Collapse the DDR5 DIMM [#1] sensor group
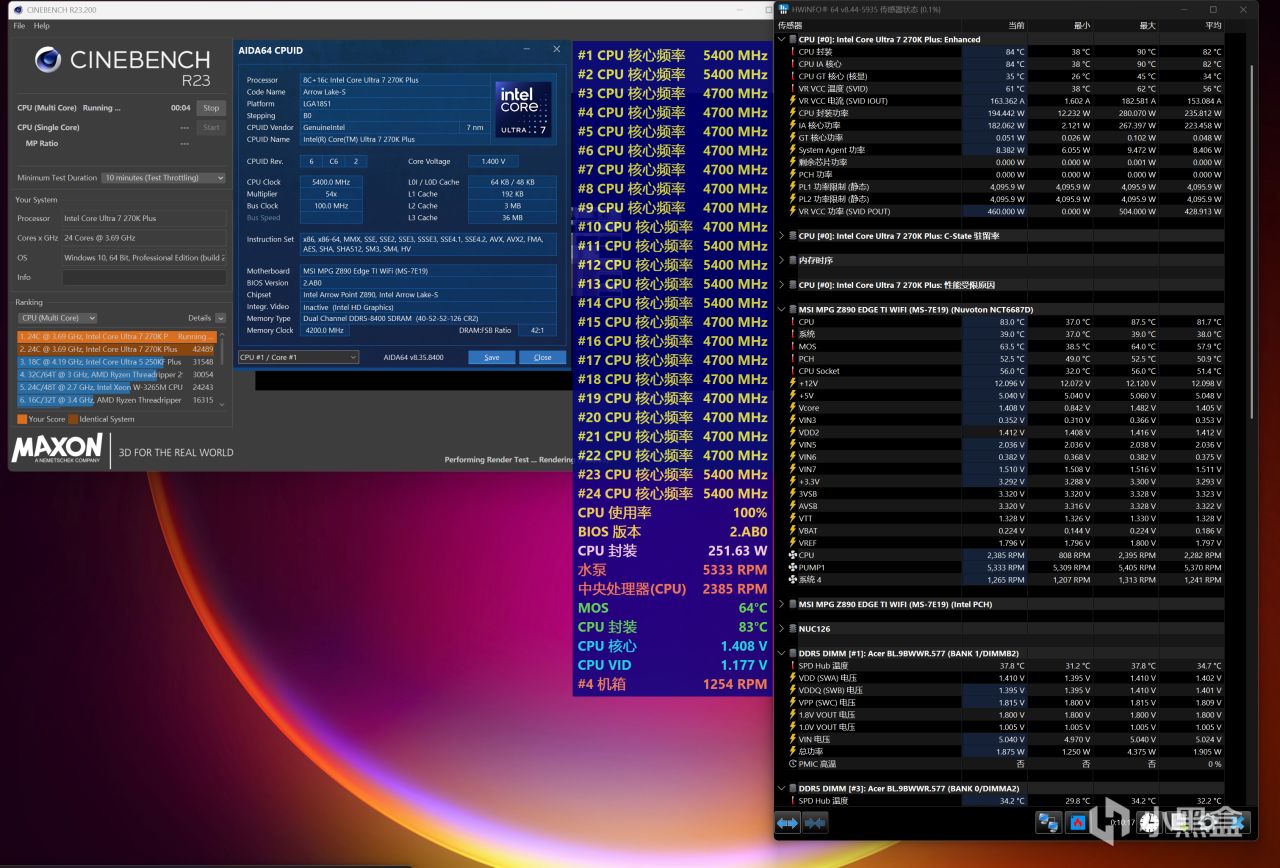This screenshot has width=1280, height=868. point(781,653)
